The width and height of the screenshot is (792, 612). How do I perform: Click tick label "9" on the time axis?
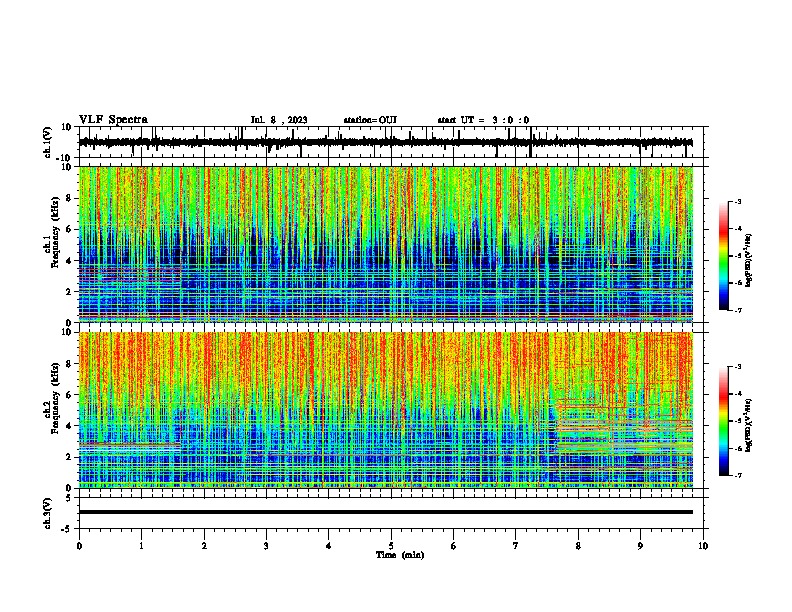(x=640, y=546)
